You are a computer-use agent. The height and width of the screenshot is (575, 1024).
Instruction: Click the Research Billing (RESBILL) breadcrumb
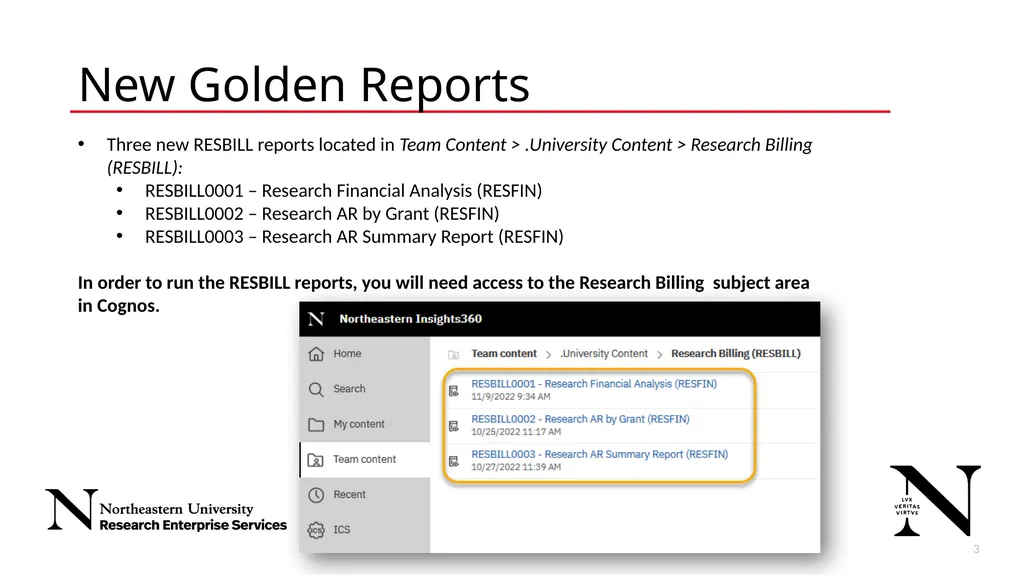(x=736, y=353)
